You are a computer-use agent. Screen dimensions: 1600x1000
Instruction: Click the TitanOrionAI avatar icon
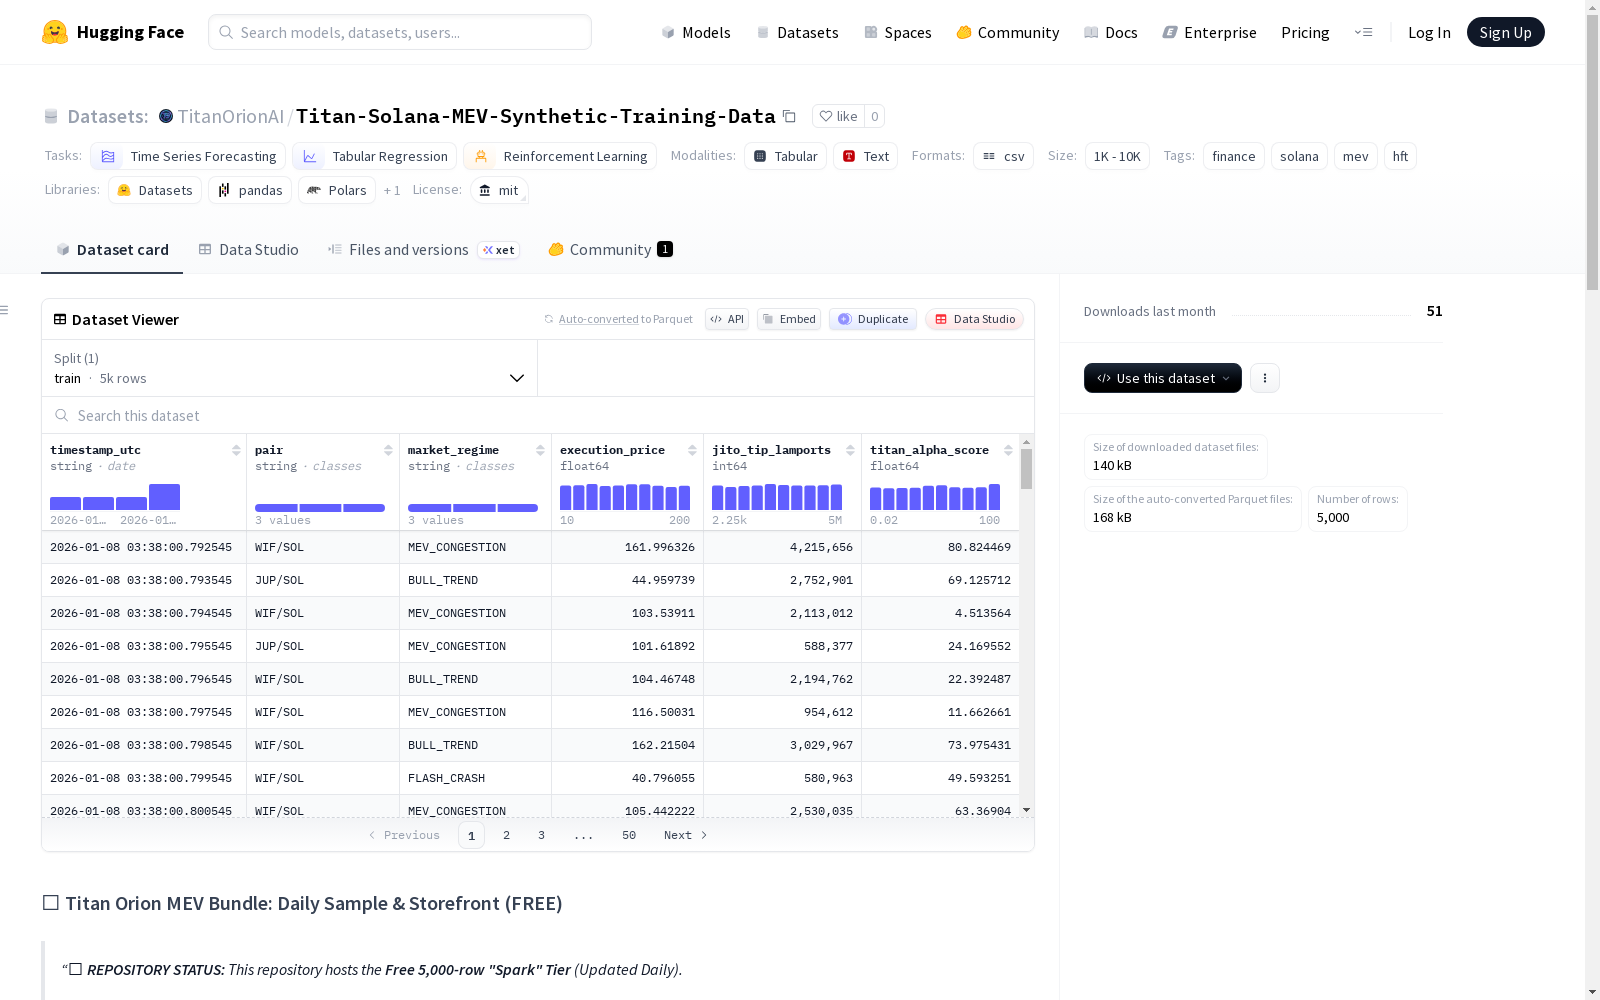166,116
